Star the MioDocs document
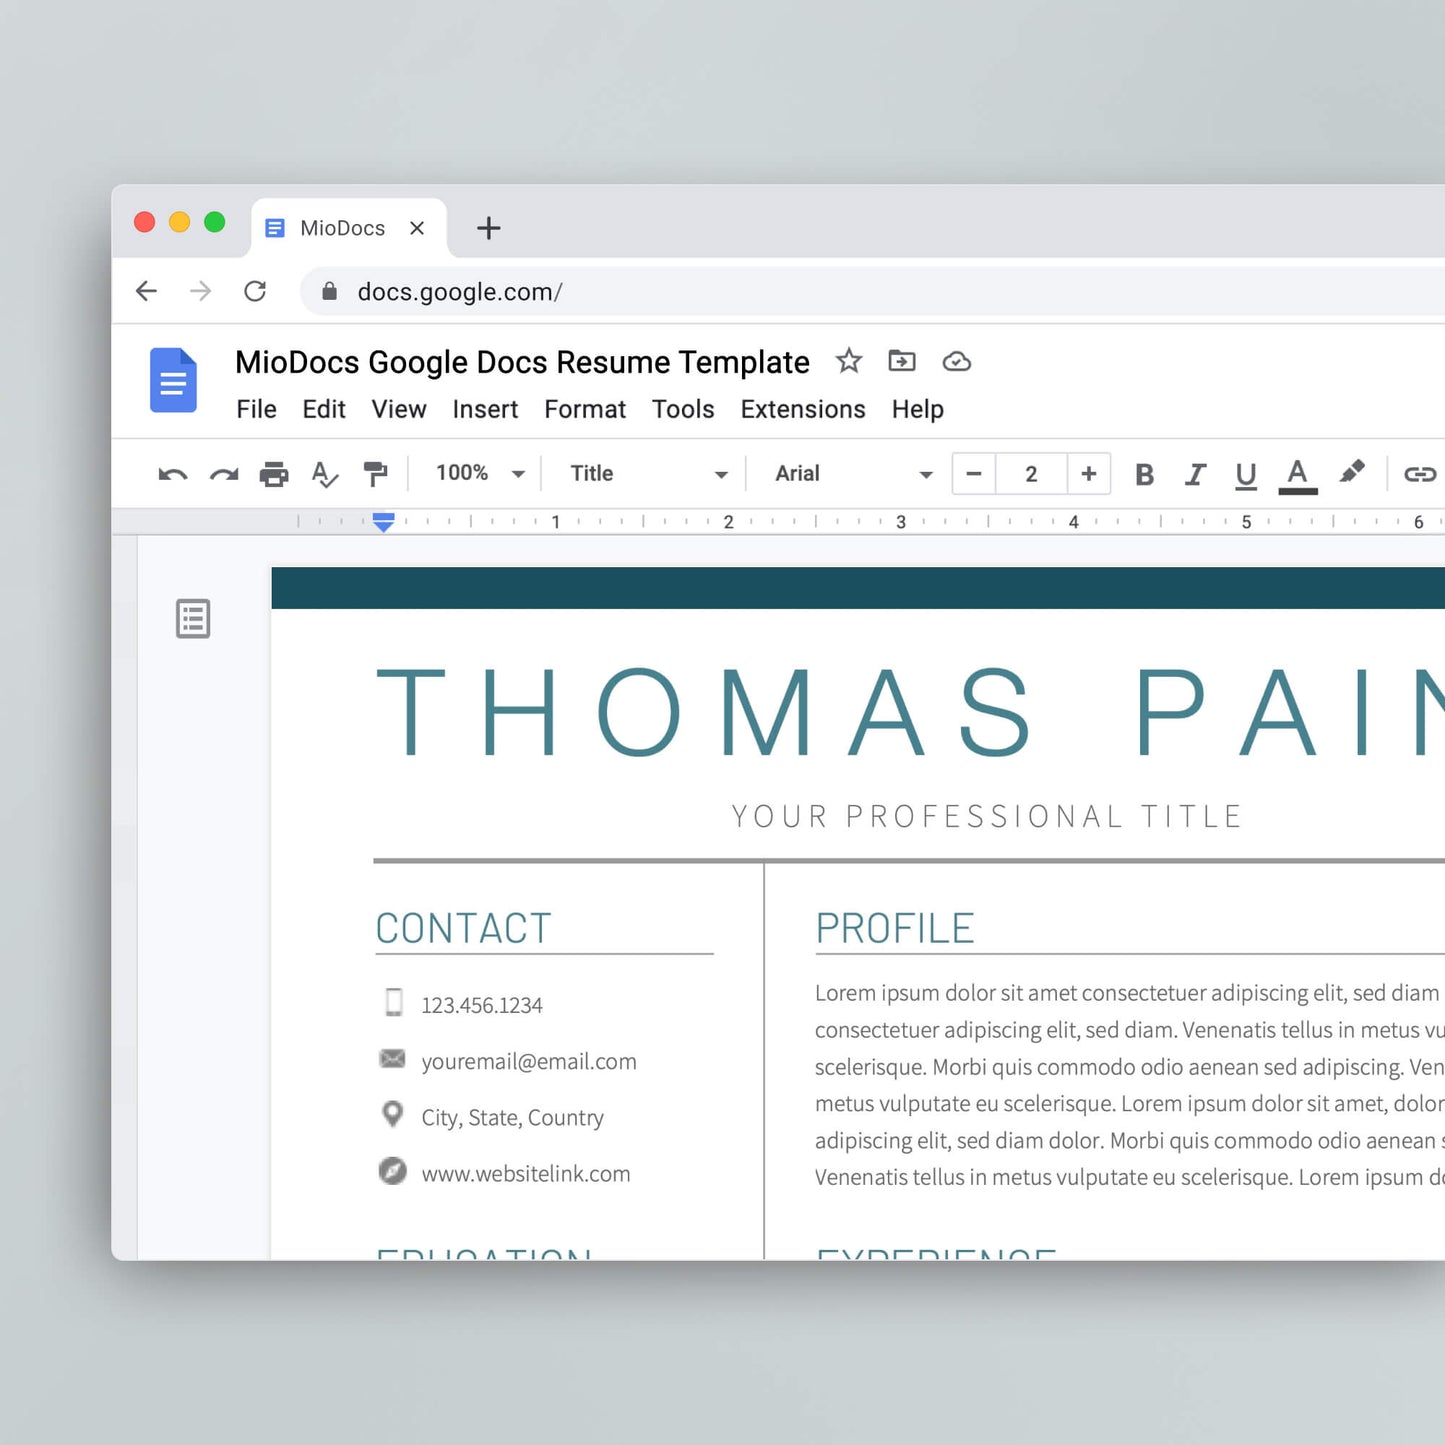Viewport: 1445px width, 1445px height. tap(849, 361)
